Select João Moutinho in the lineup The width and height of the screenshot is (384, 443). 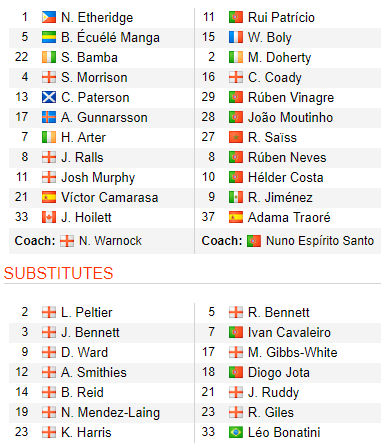click(290, 117)
